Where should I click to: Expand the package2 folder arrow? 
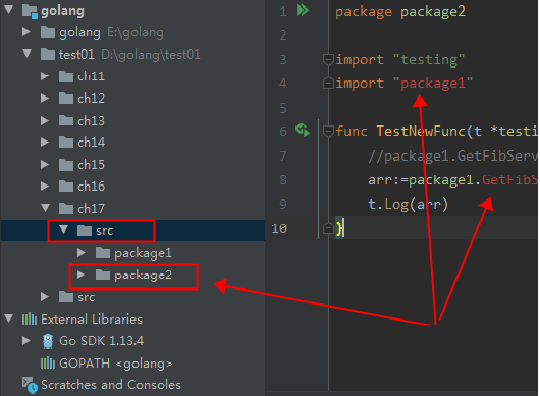tap(81, 275)
